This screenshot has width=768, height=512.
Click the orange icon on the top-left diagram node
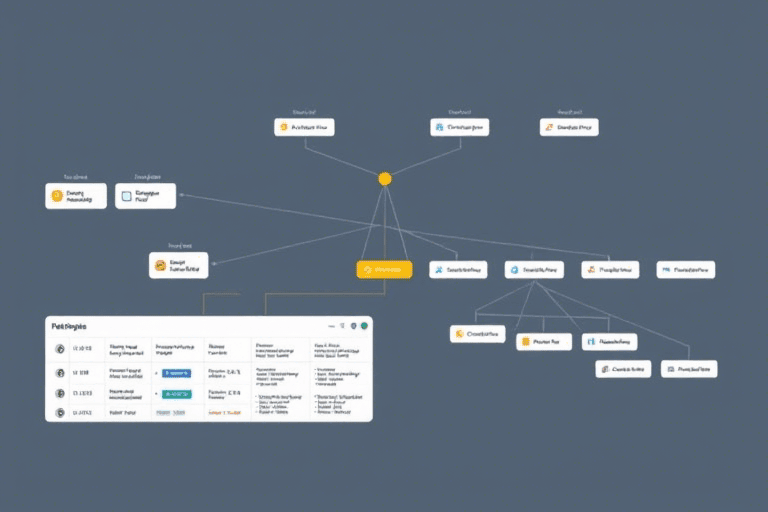pos(284,127)
